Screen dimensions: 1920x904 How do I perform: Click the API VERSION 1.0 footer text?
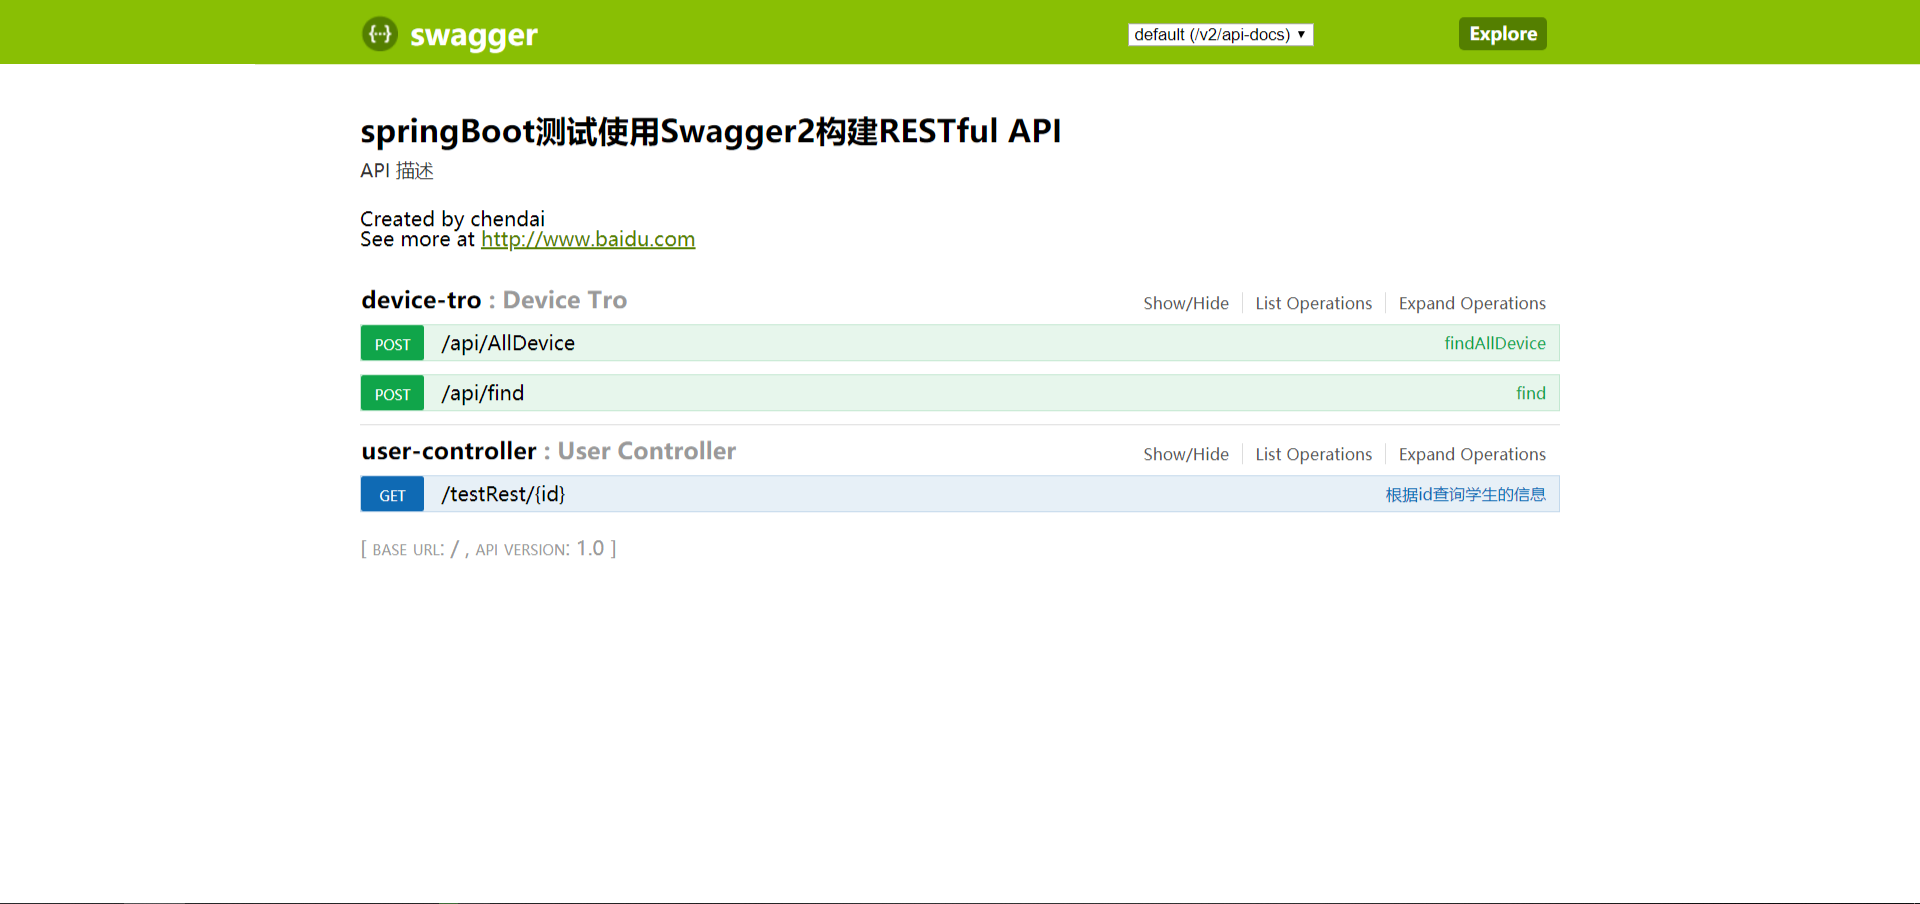[540, 549]
